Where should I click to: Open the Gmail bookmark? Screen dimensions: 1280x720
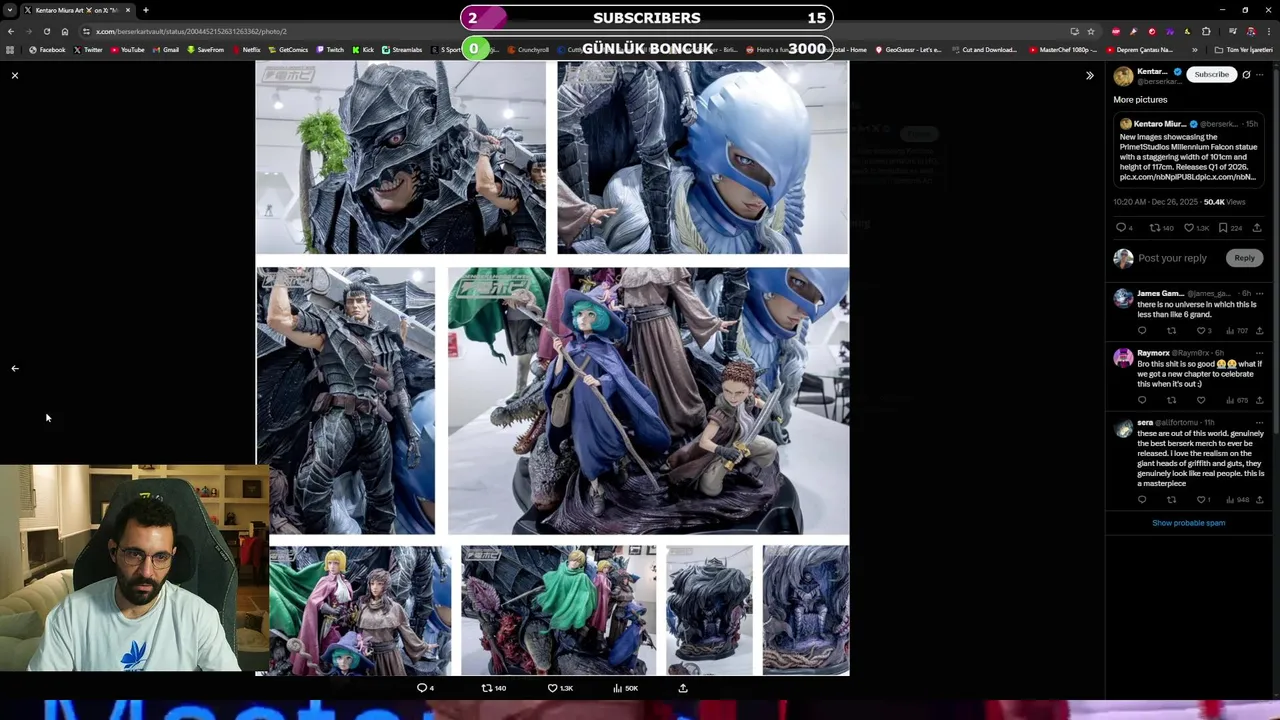click(x=166, y=50)
